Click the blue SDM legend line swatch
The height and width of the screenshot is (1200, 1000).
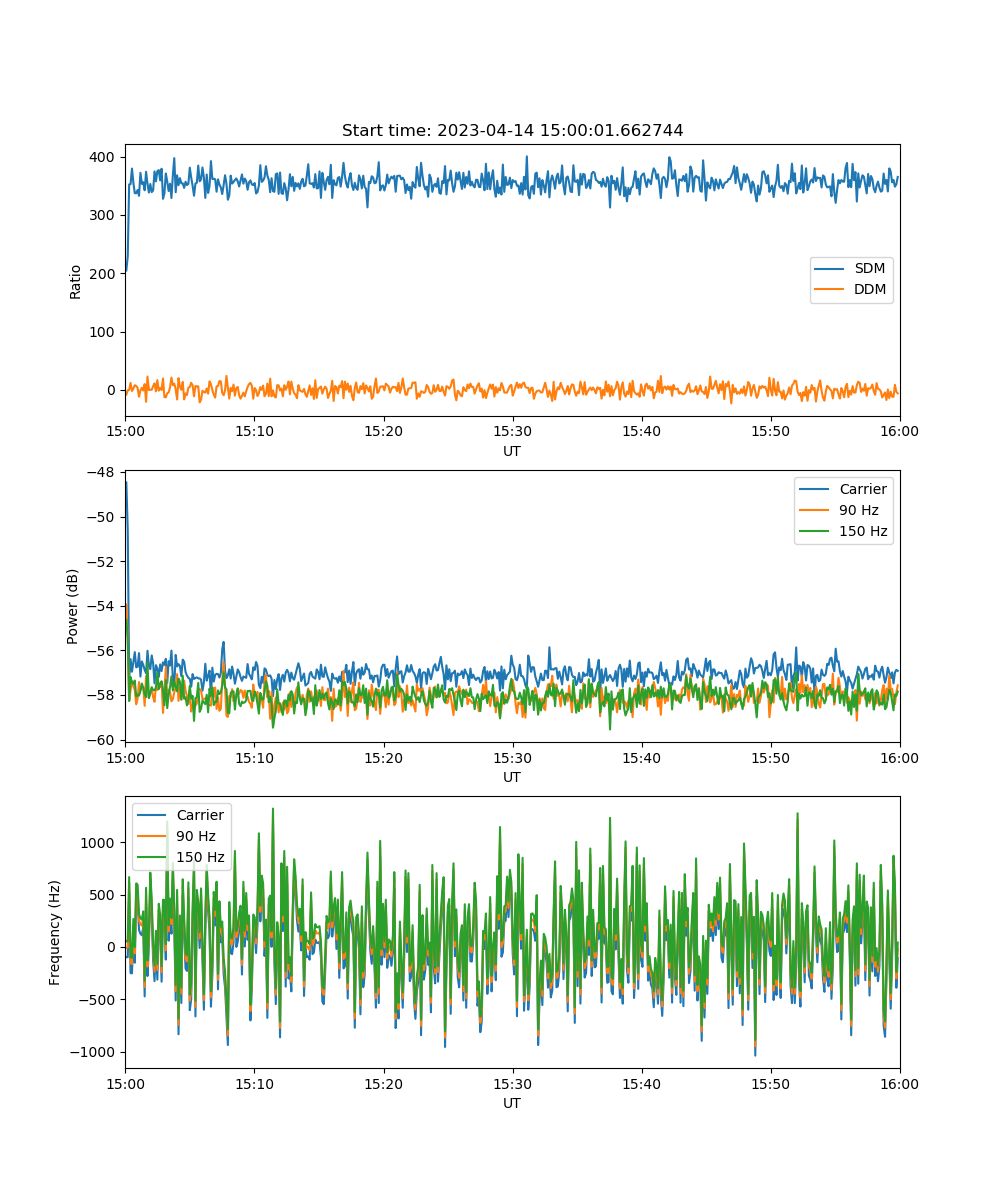coord(829,269)
